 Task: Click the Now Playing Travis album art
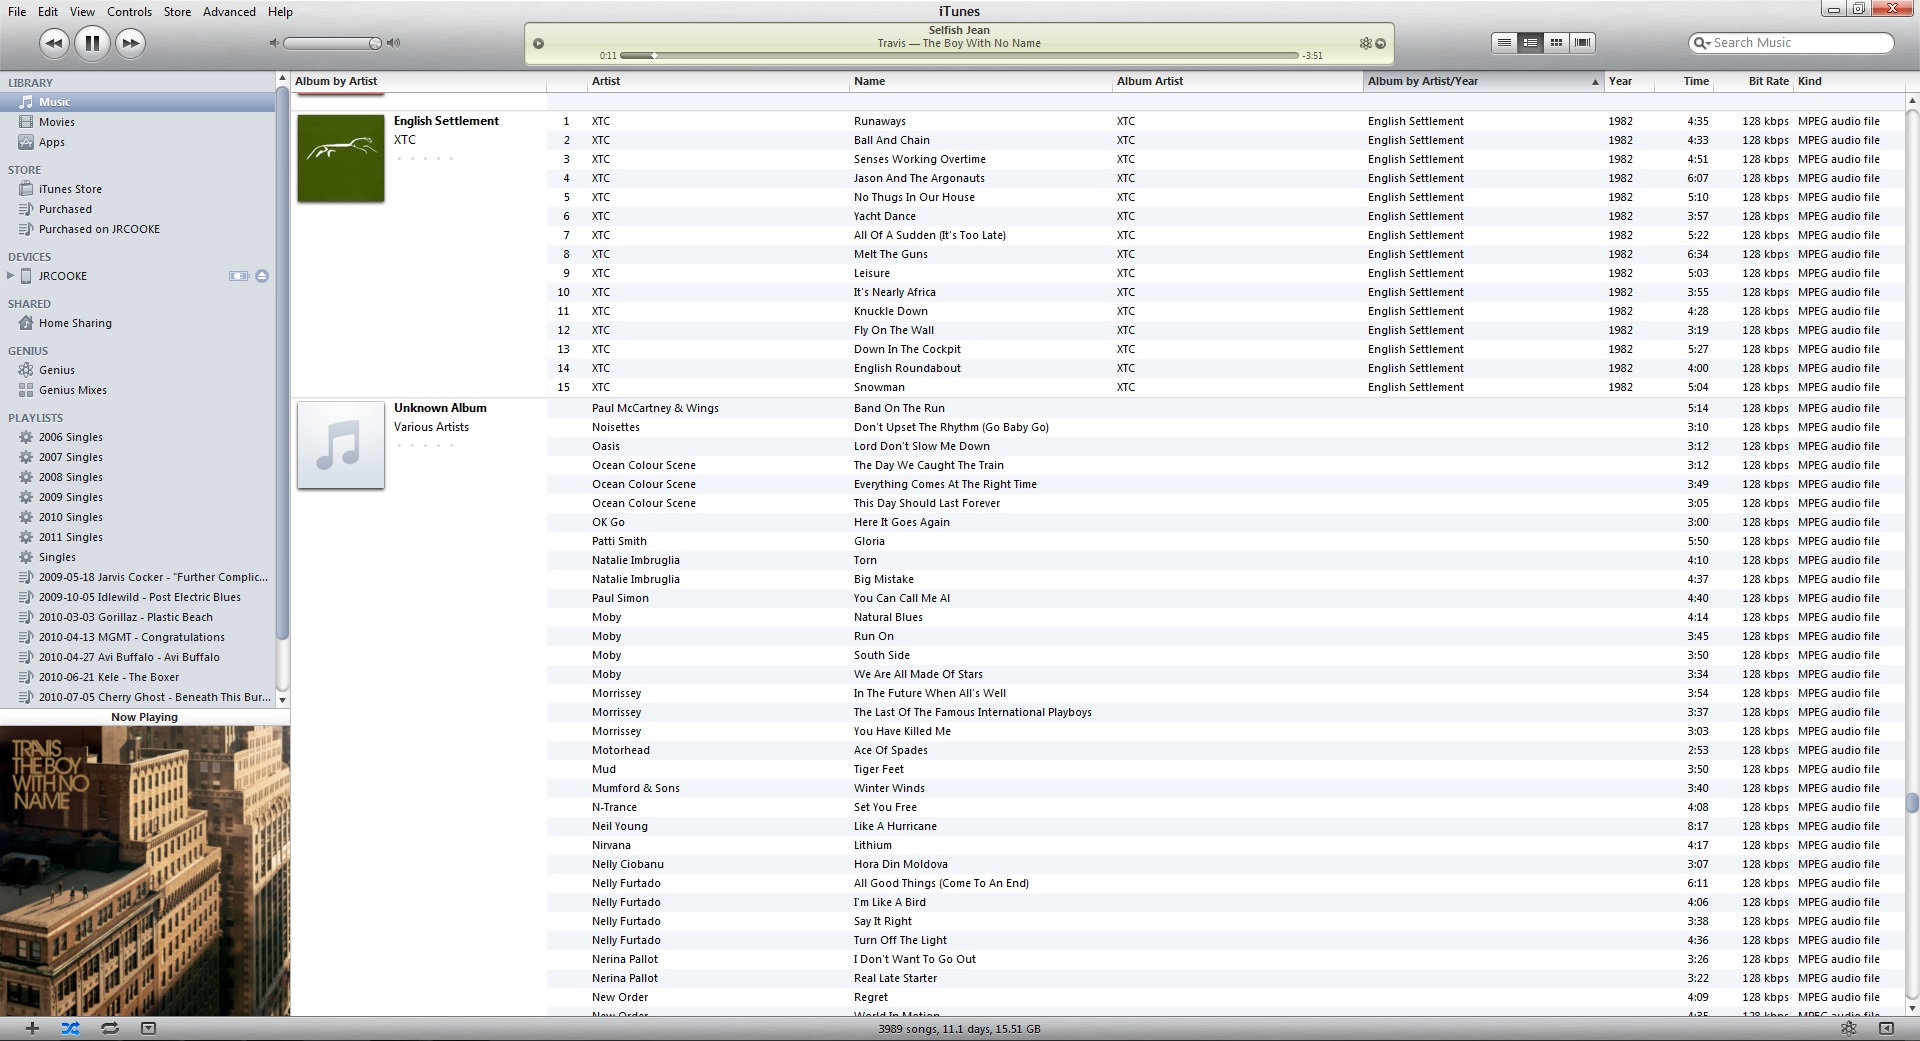point(145,871)
